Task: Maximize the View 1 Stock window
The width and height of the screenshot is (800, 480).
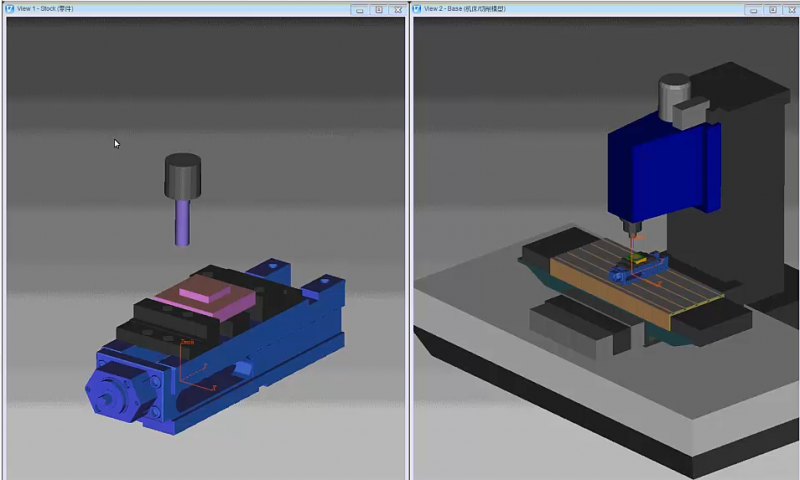Action: (379, 9)
